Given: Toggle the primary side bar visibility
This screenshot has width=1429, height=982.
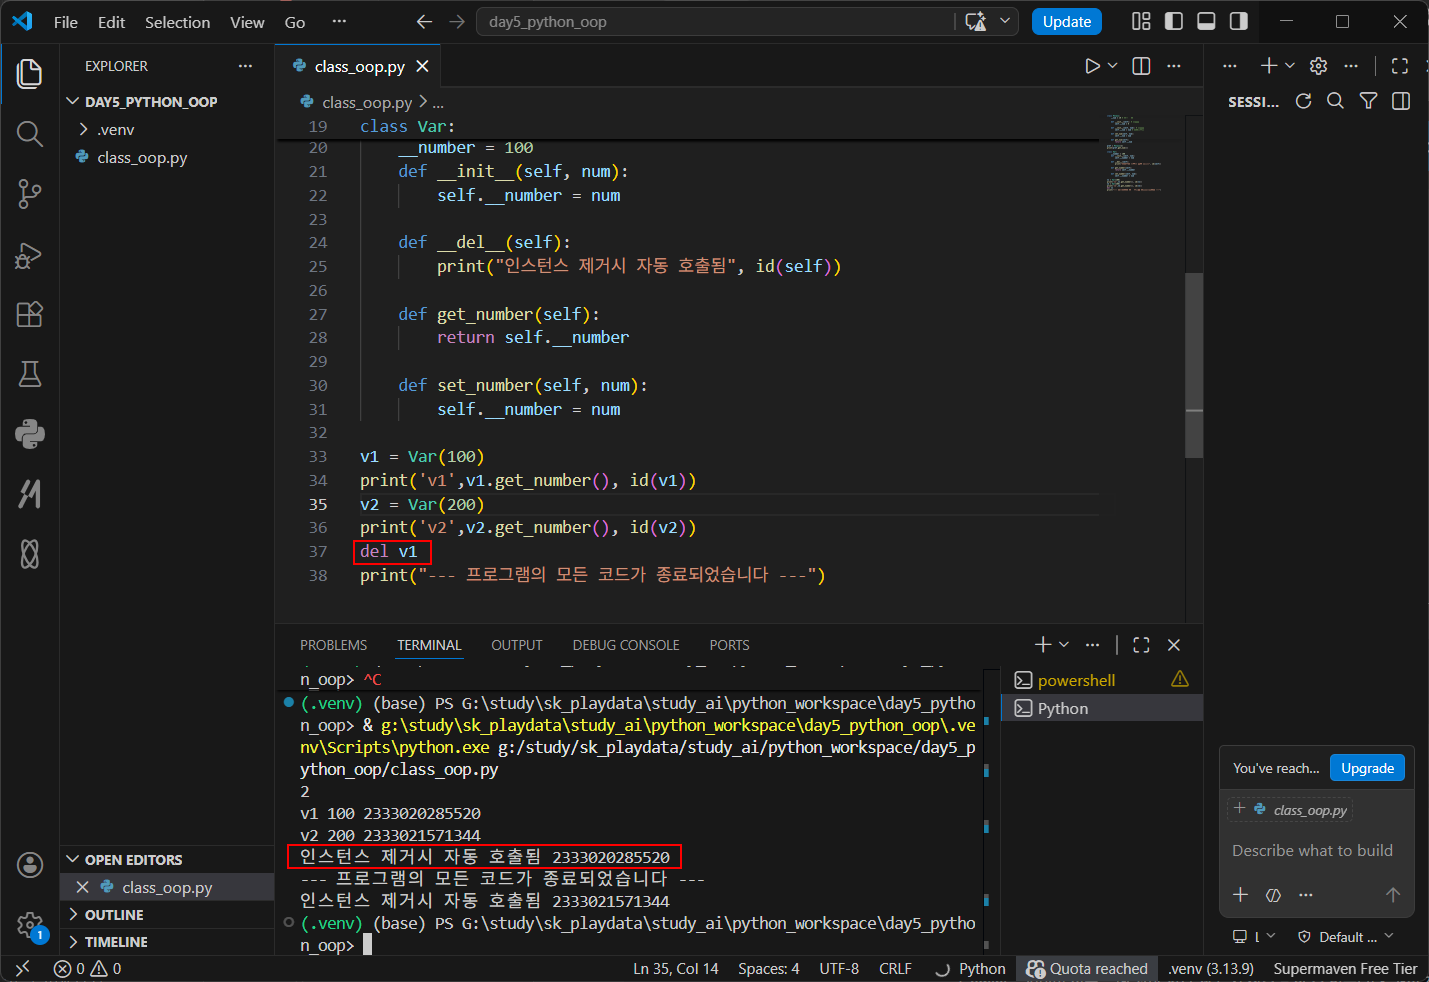Looking at the screenshot, I should (1174, 21).
